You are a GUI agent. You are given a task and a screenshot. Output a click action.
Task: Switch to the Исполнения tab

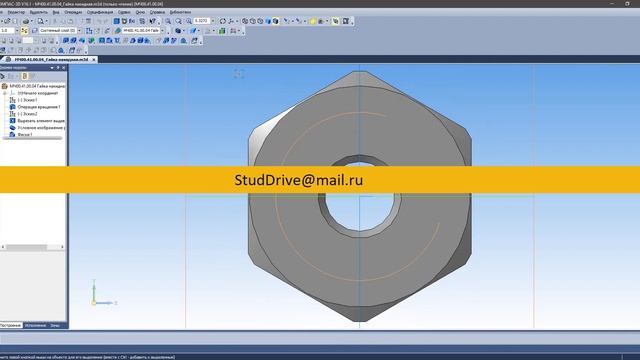pos(35,325)
